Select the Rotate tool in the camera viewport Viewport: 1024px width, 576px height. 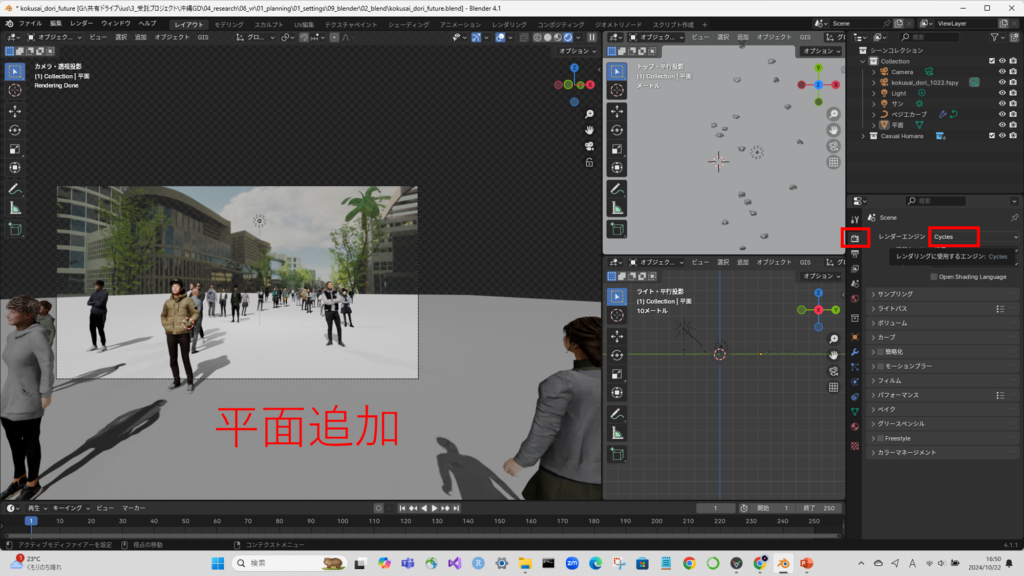tap(15, 129)
